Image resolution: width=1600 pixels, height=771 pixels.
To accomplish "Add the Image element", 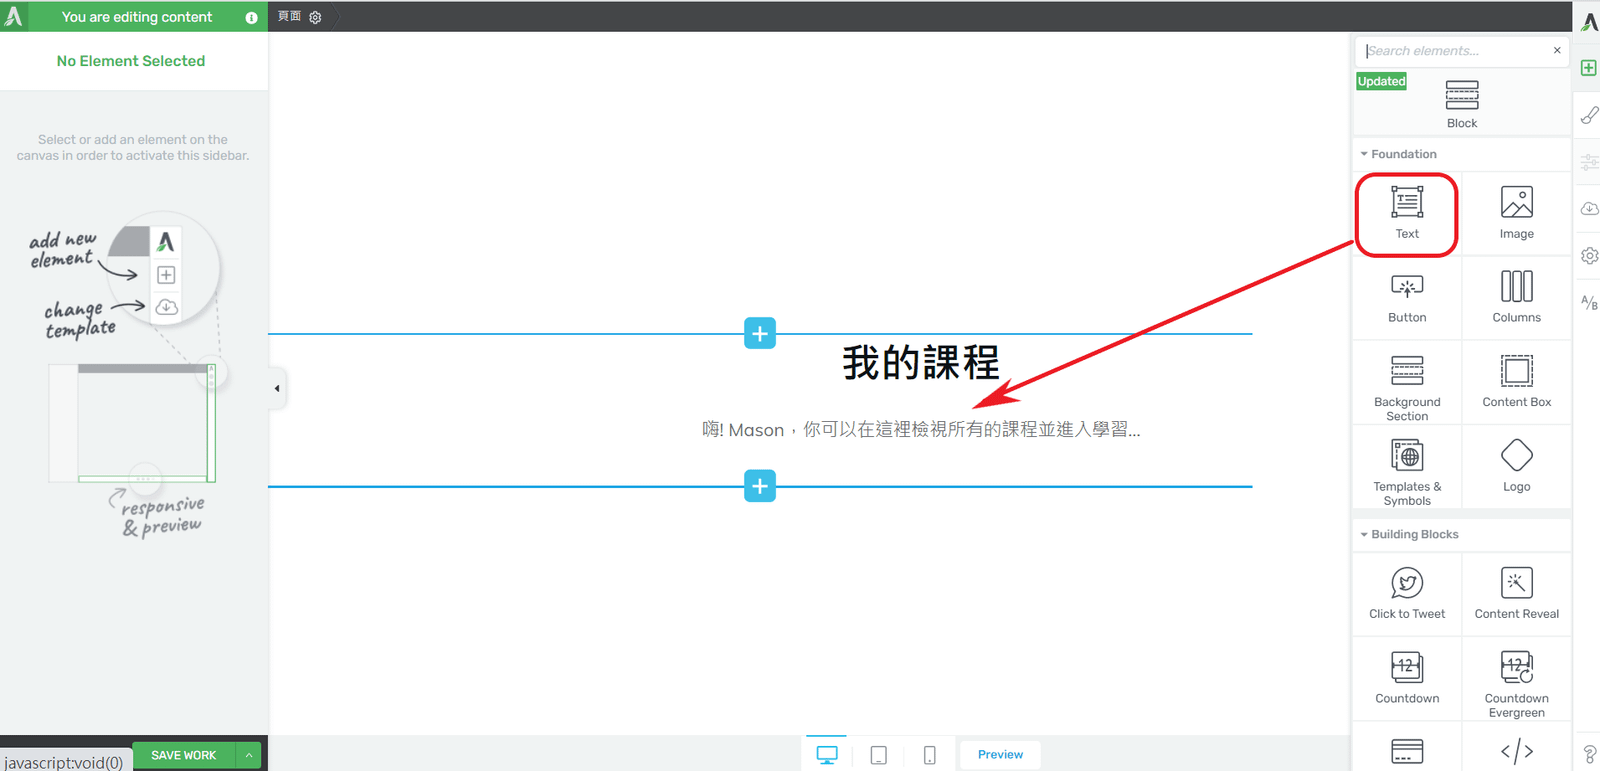I will 1516,214.
